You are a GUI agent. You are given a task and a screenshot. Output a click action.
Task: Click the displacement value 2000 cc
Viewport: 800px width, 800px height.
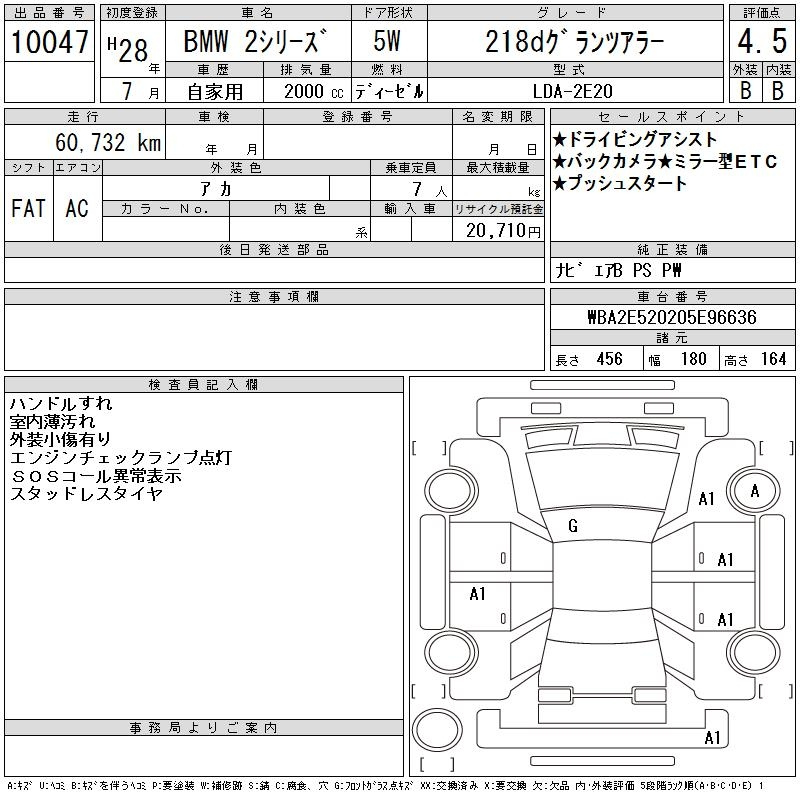pos(314,92)
